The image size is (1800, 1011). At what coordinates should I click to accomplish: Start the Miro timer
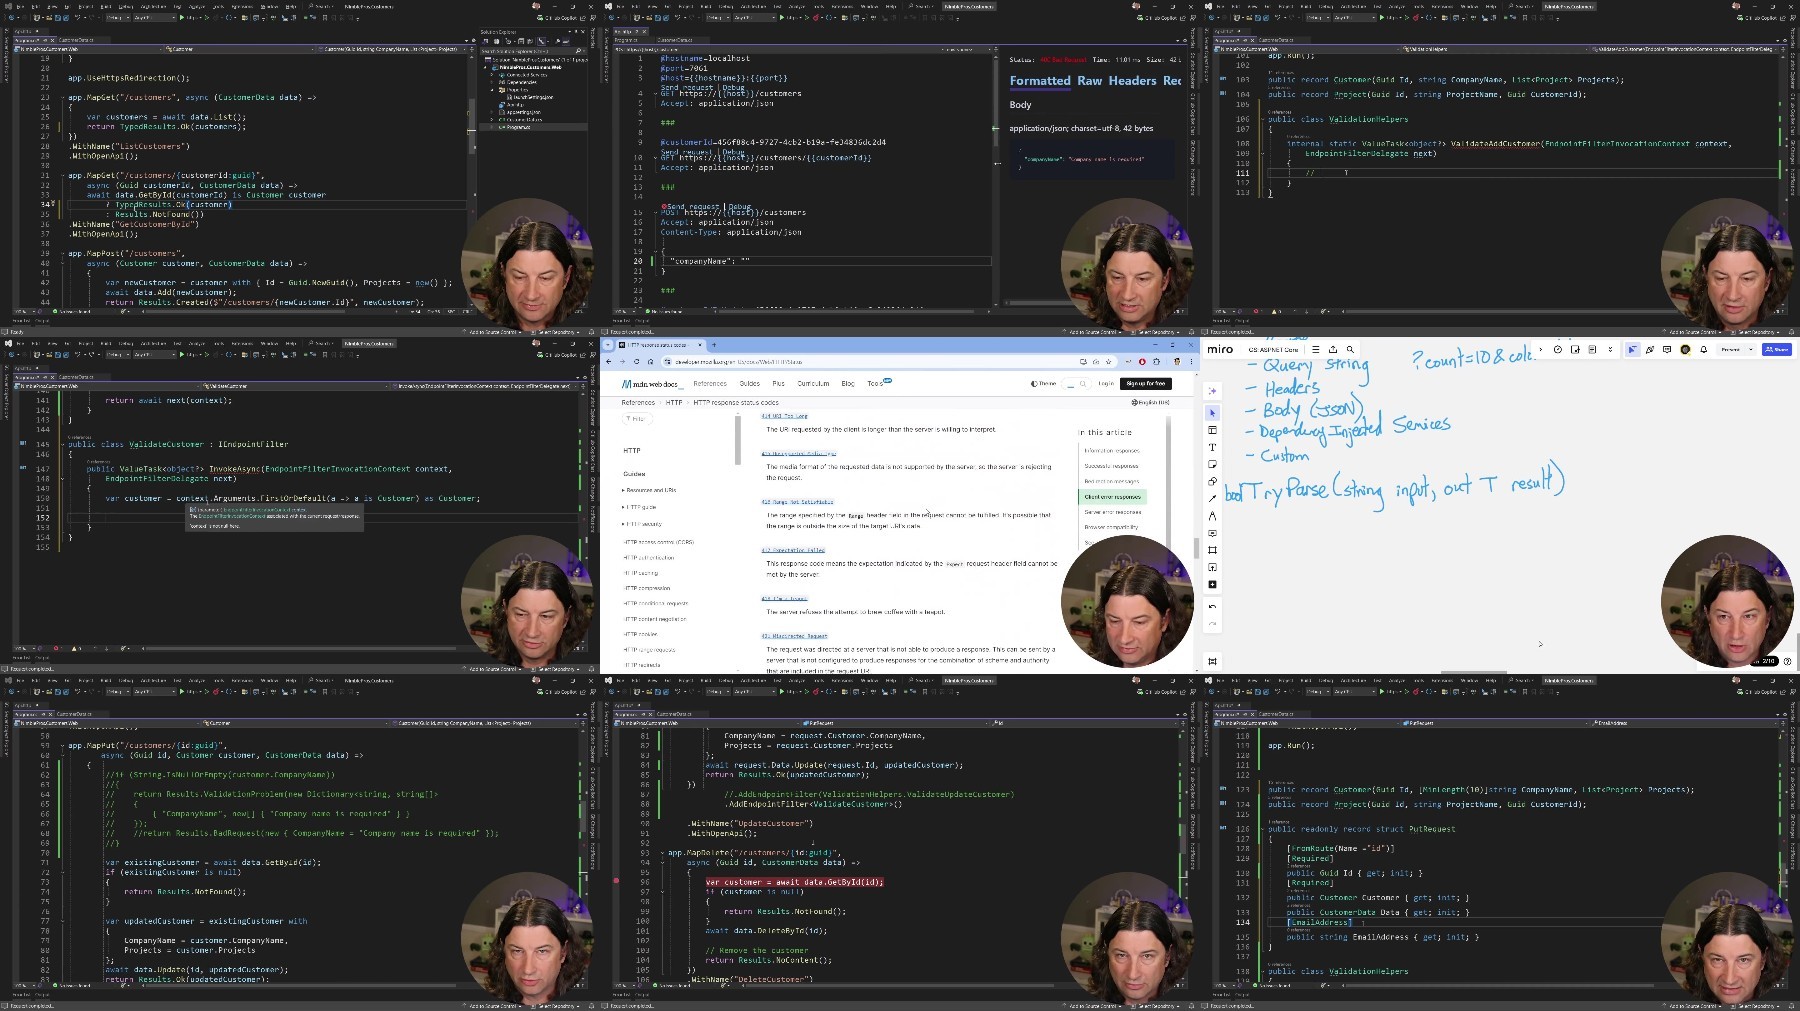pos(1558,349)
